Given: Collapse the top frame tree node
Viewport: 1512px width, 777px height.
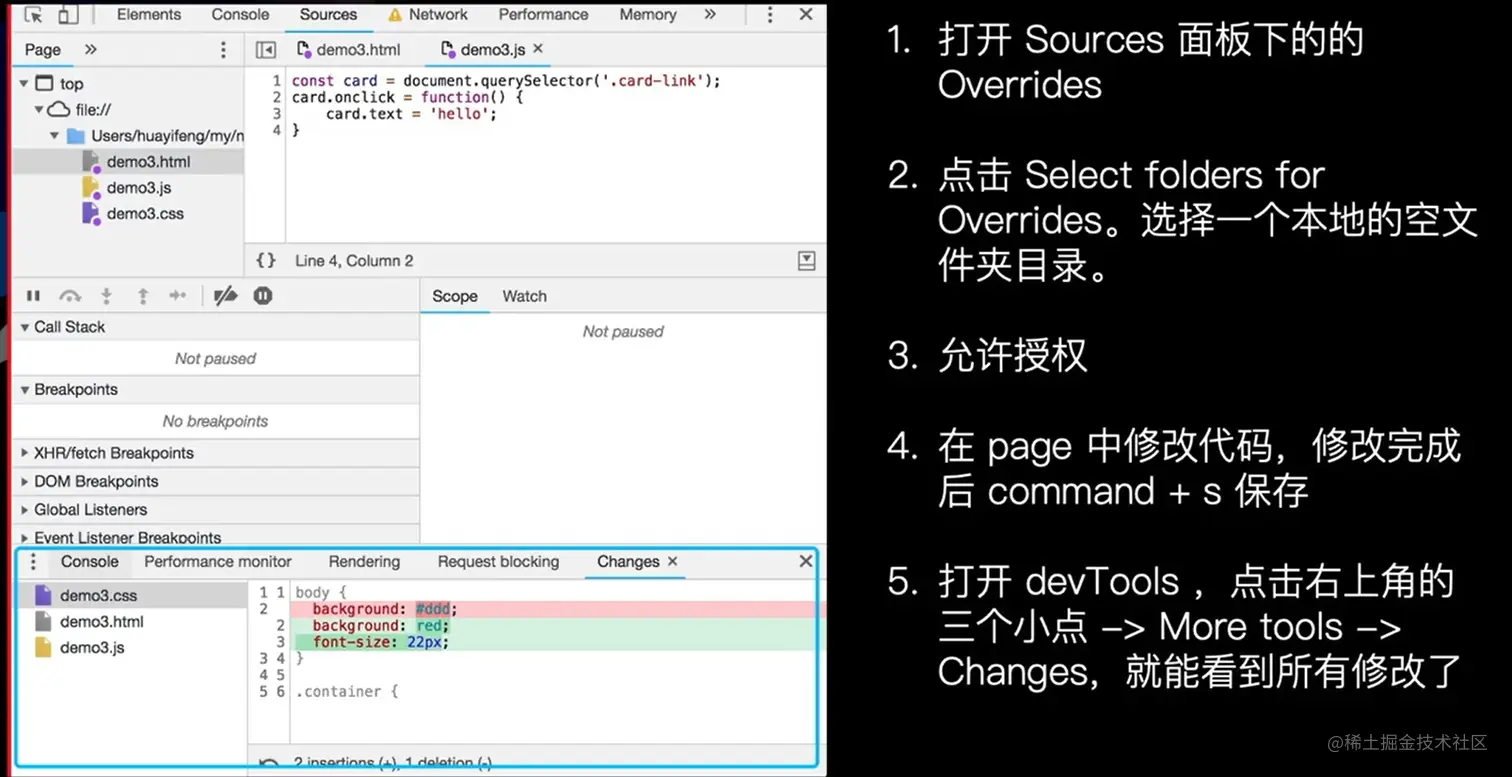Looking at the screenshot, I should coord(24,84).
